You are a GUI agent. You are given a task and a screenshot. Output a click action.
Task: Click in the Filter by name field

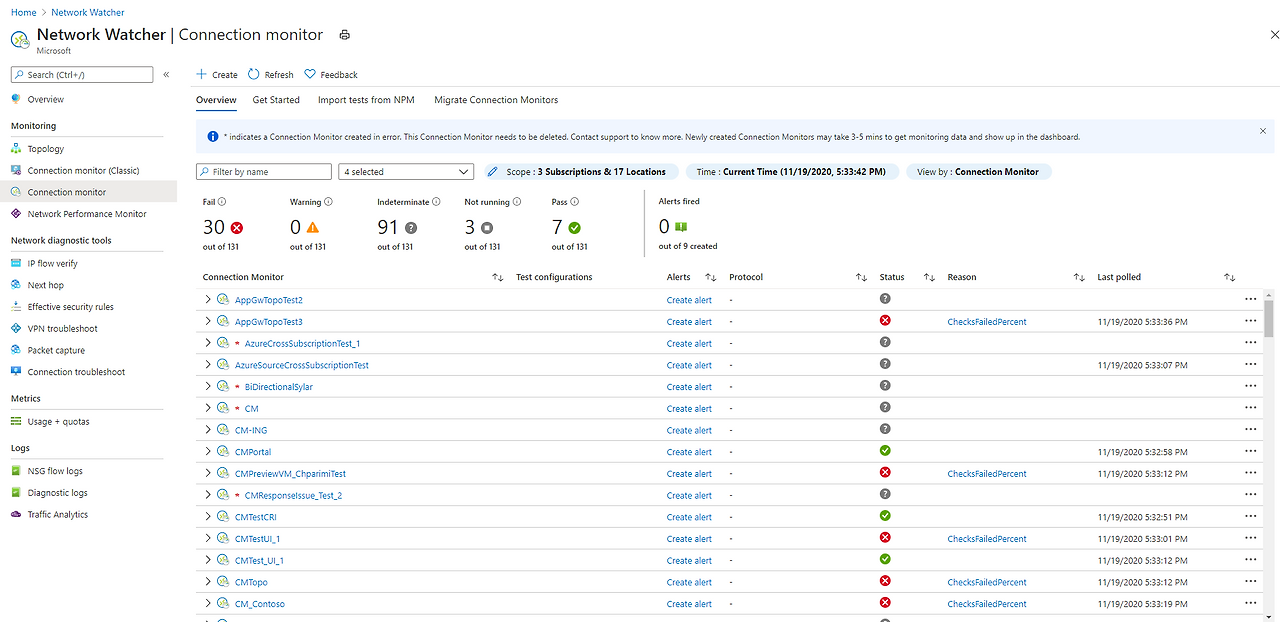[264, 172]
